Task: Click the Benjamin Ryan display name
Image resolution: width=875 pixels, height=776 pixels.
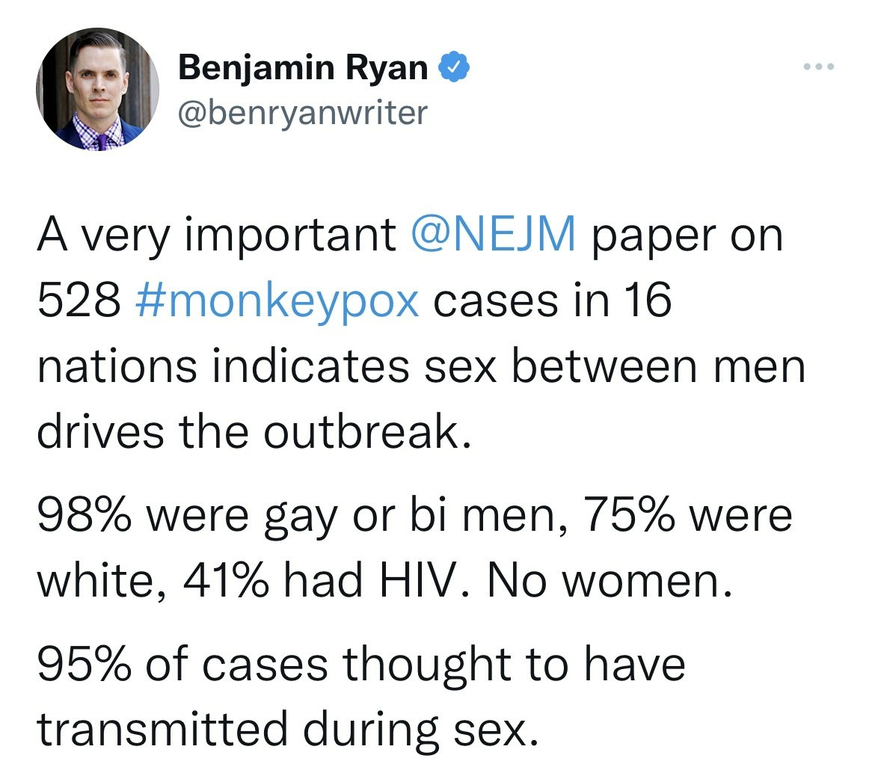Action: (x=302, y=68)
